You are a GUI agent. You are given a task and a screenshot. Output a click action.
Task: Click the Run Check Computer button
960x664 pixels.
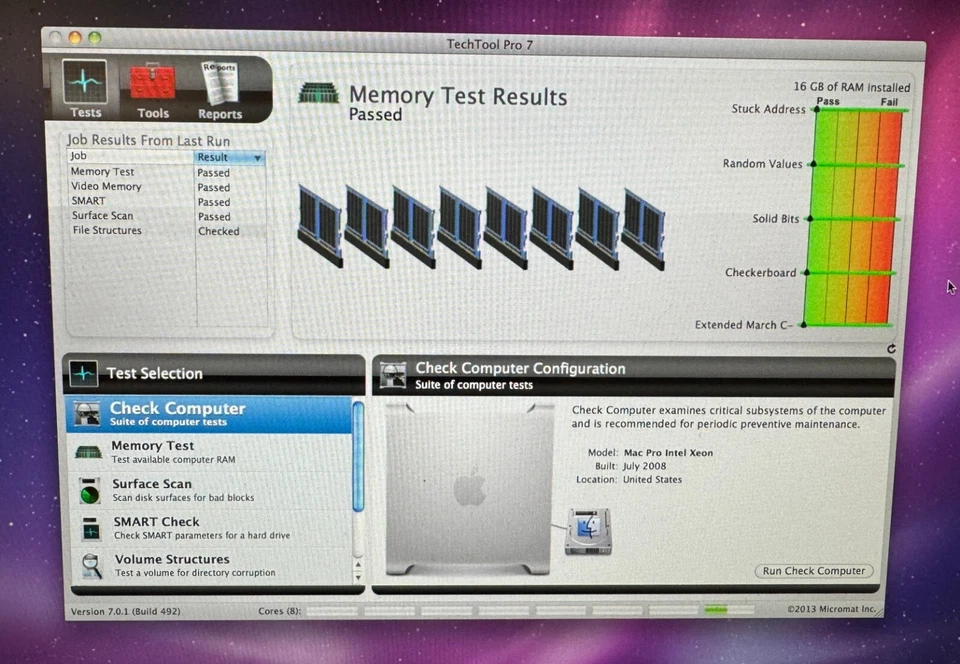(x=813, y=571)
